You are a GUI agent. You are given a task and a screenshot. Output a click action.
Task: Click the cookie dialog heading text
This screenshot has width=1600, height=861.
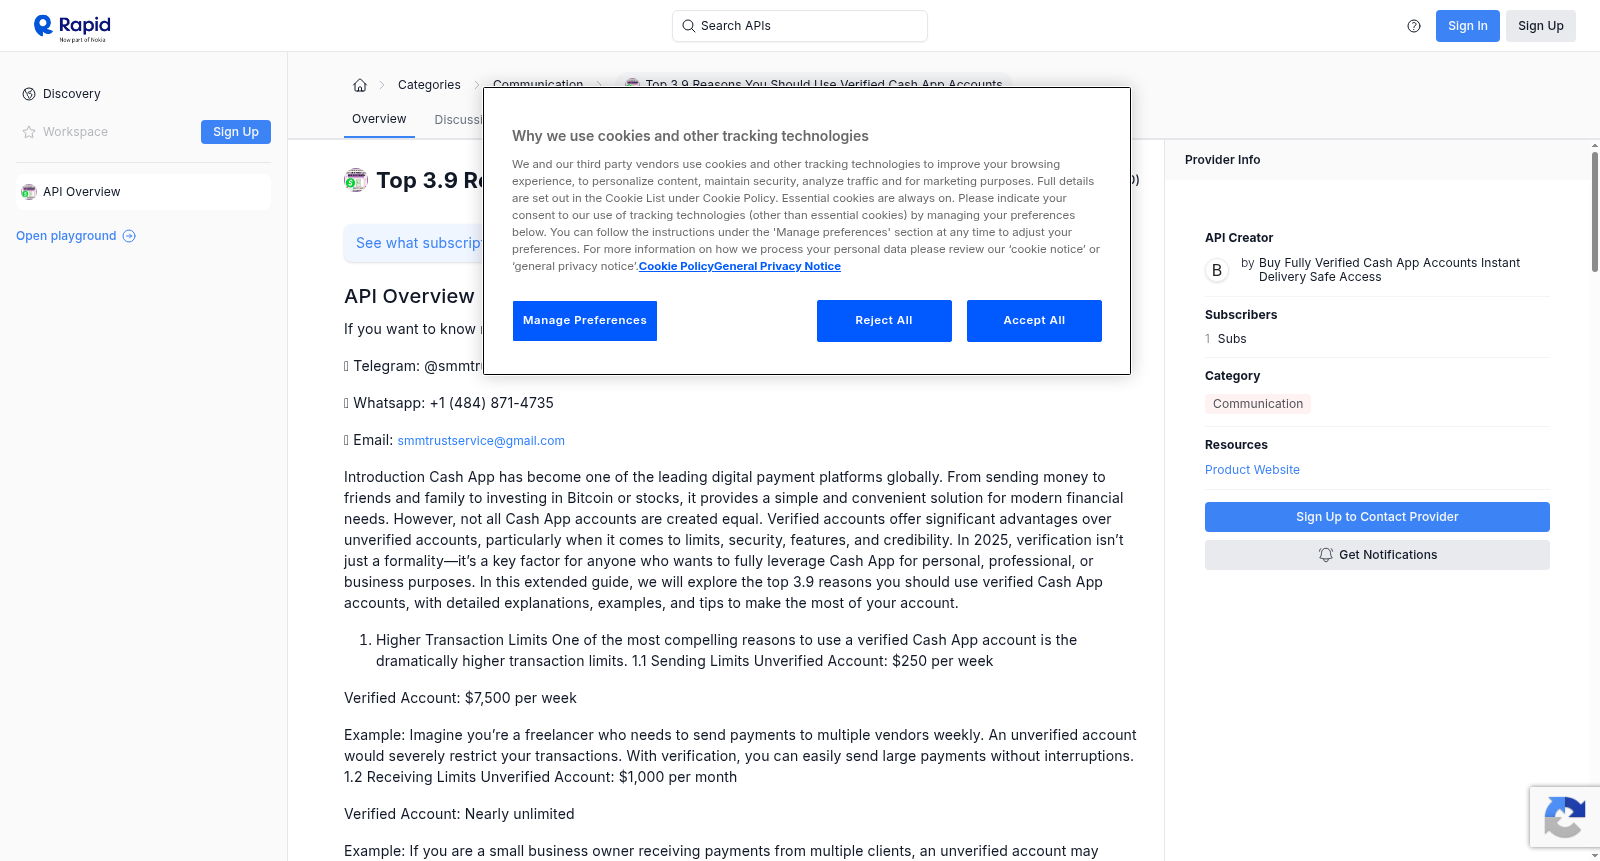click(690, 136)
